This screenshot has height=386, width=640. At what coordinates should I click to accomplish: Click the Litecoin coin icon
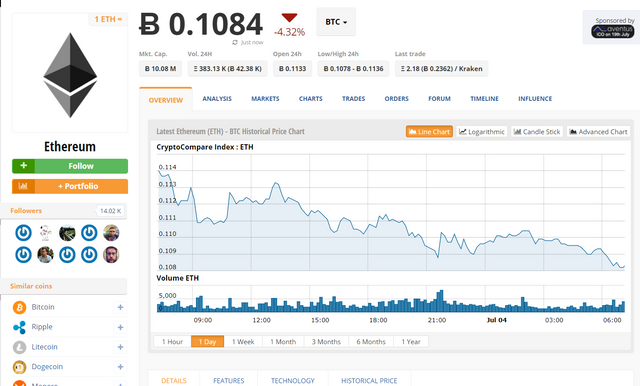click(x=19, y=347)
